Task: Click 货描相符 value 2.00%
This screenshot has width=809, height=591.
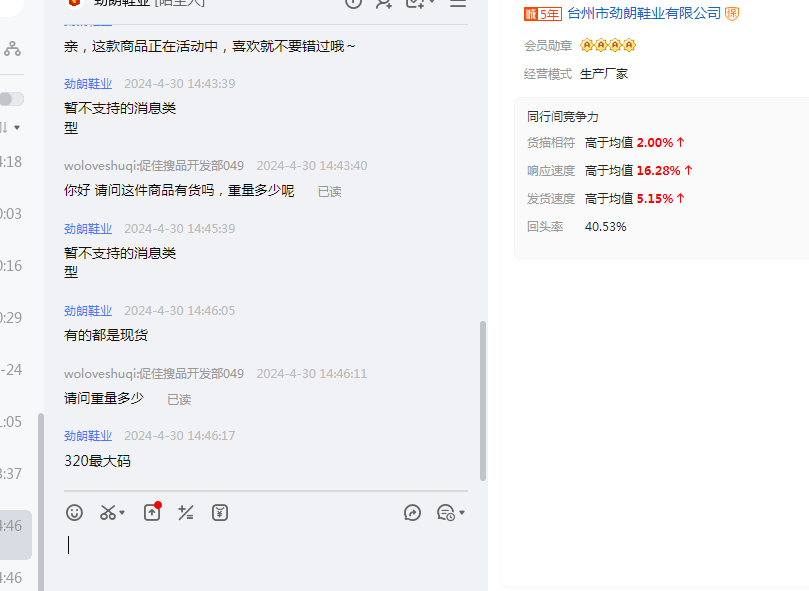Action: 655,142
